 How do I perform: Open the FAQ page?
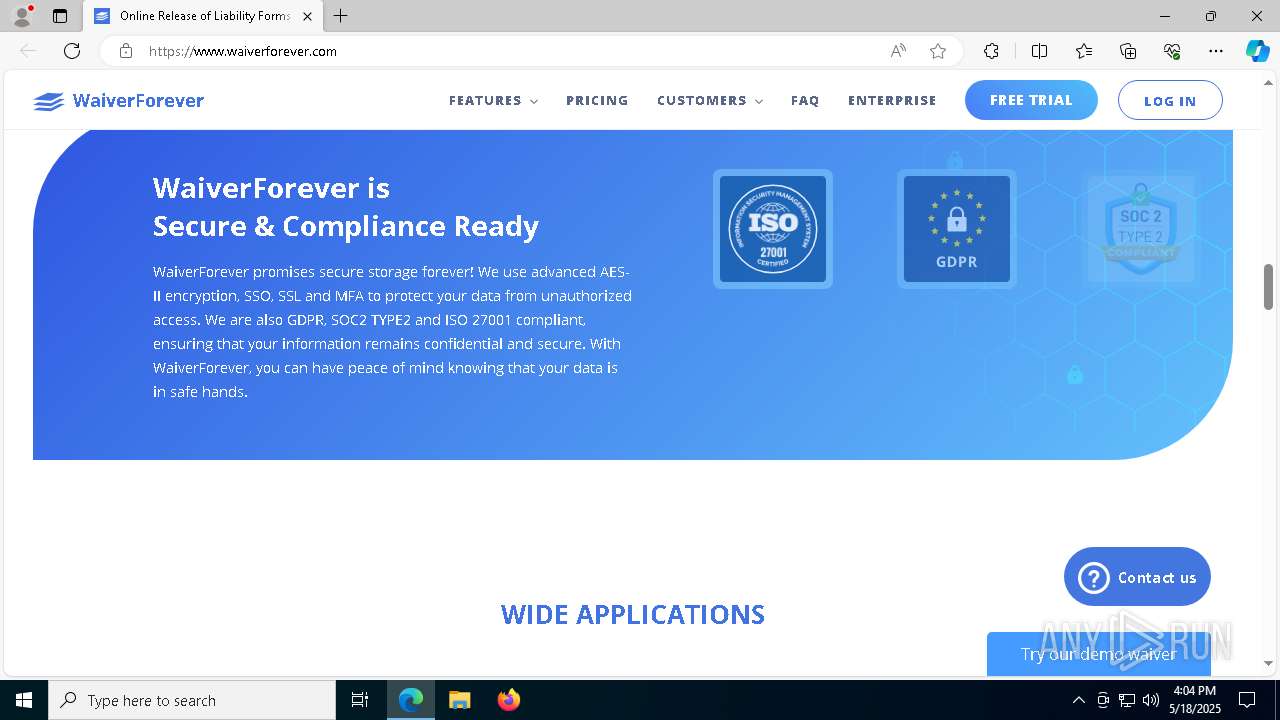805,101
